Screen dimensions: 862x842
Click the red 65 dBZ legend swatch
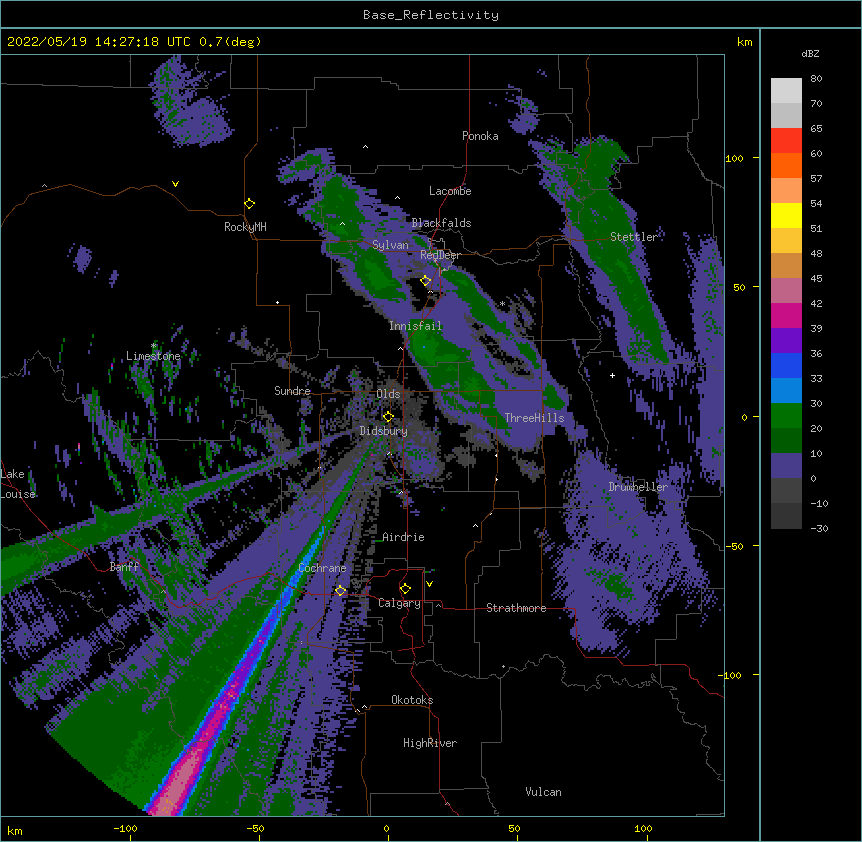[x=786, y=141]
